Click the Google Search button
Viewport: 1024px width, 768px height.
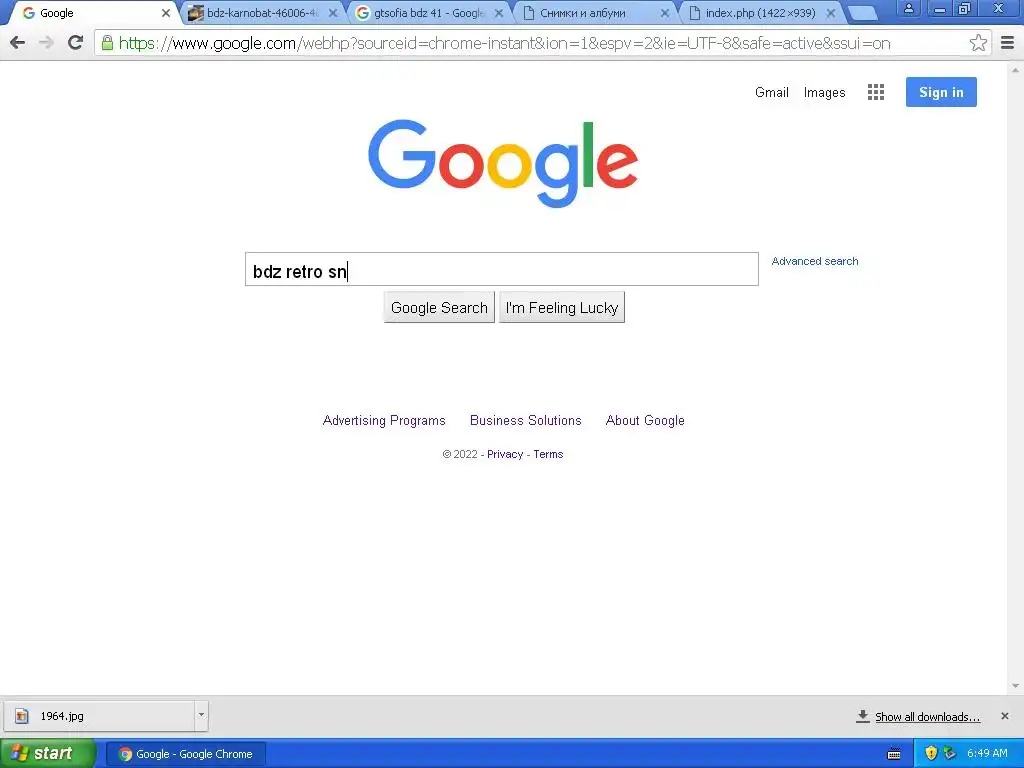(439, 308)
